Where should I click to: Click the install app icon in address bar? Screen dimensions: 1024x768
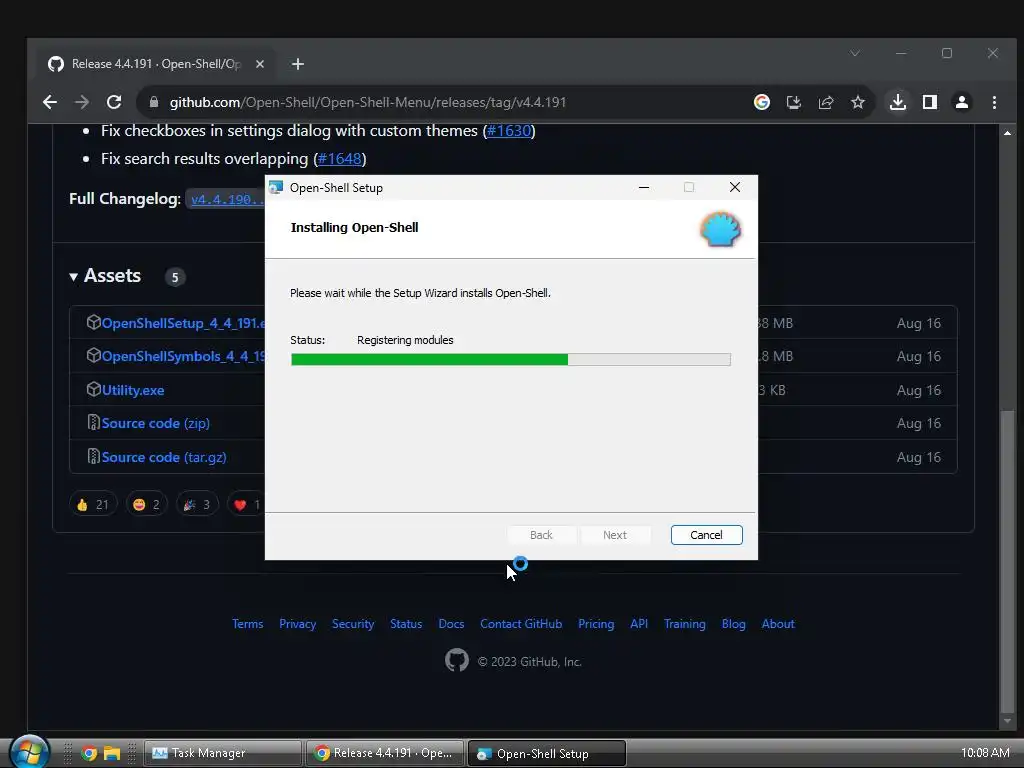pos(793,102)
